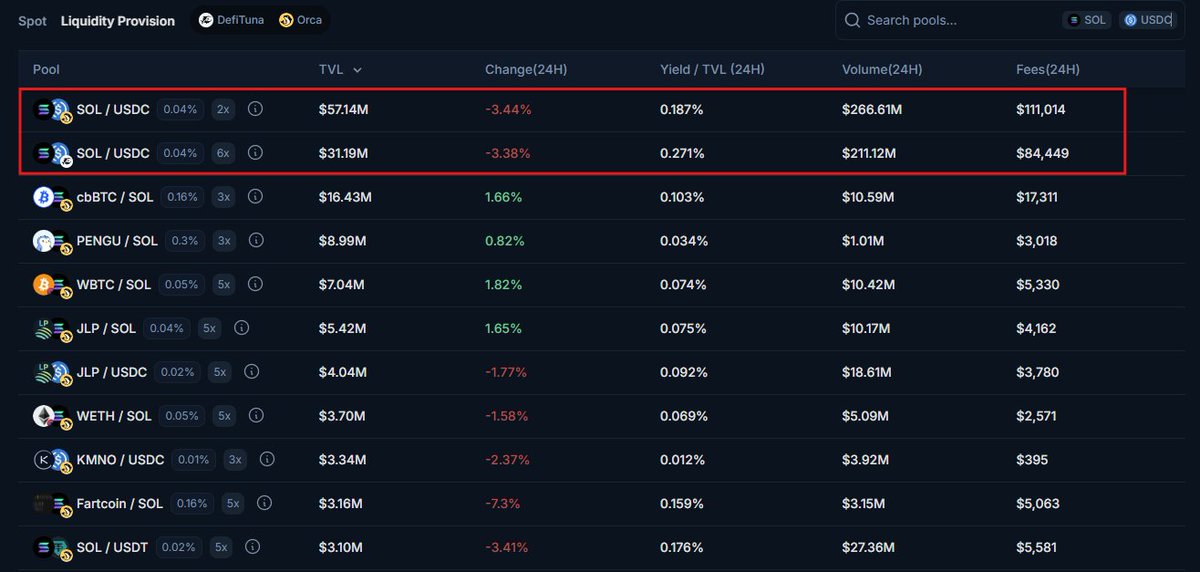Toggle the SOL token filter chip
The height and width of the screenshot is (572, 1200).
[x=1086, y=20]
